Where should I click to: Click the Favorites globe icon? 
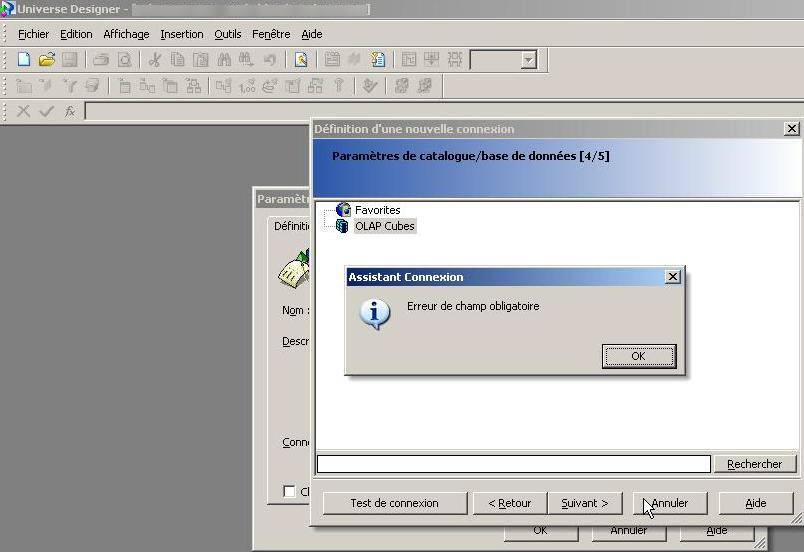tap(343, 210)
